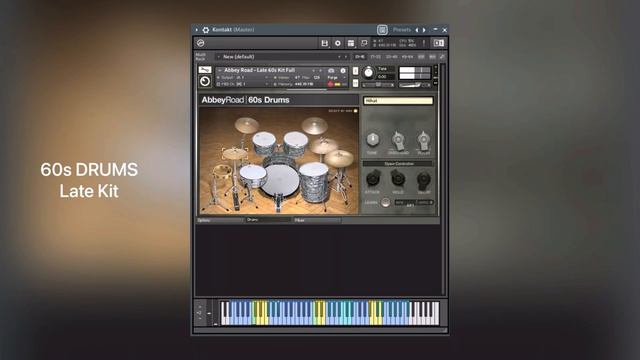This screenshot has width=640, height=360.
Task: Click the panic exclamation icon
Action: 424,43
